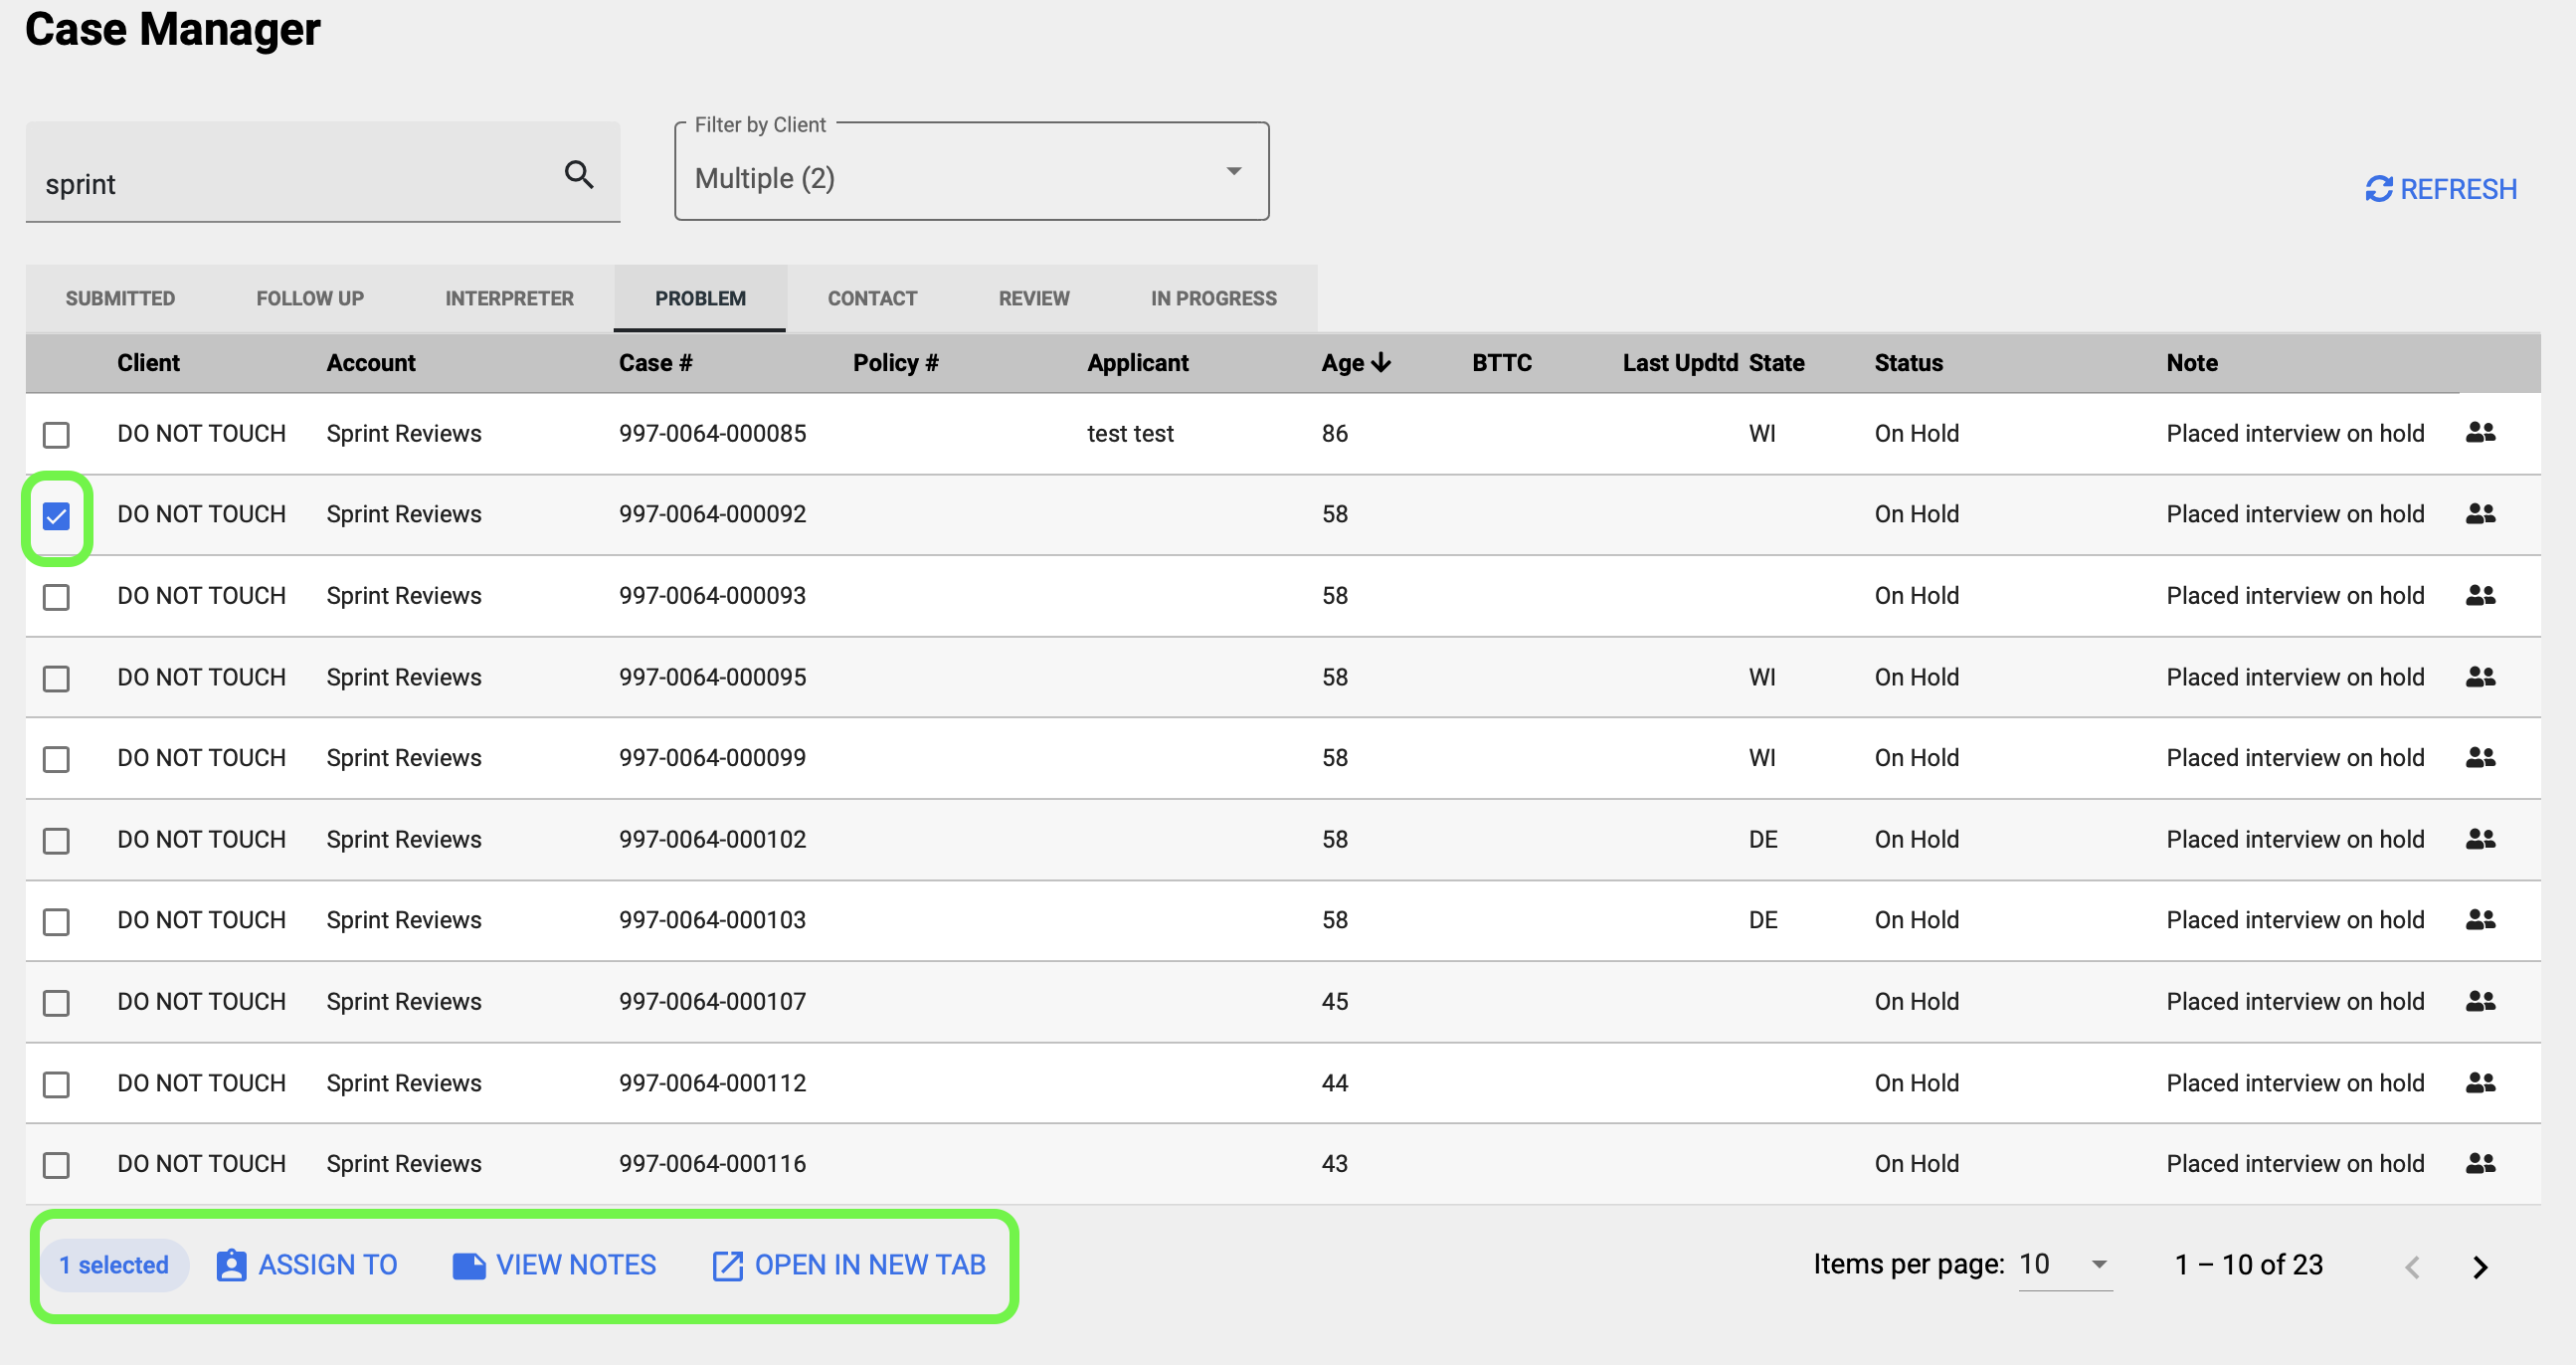The width and height of the screenshot is (2576, 1365).
Task: Select checkbox for case 997-0064-000116
Action: tap(56, 1166)
